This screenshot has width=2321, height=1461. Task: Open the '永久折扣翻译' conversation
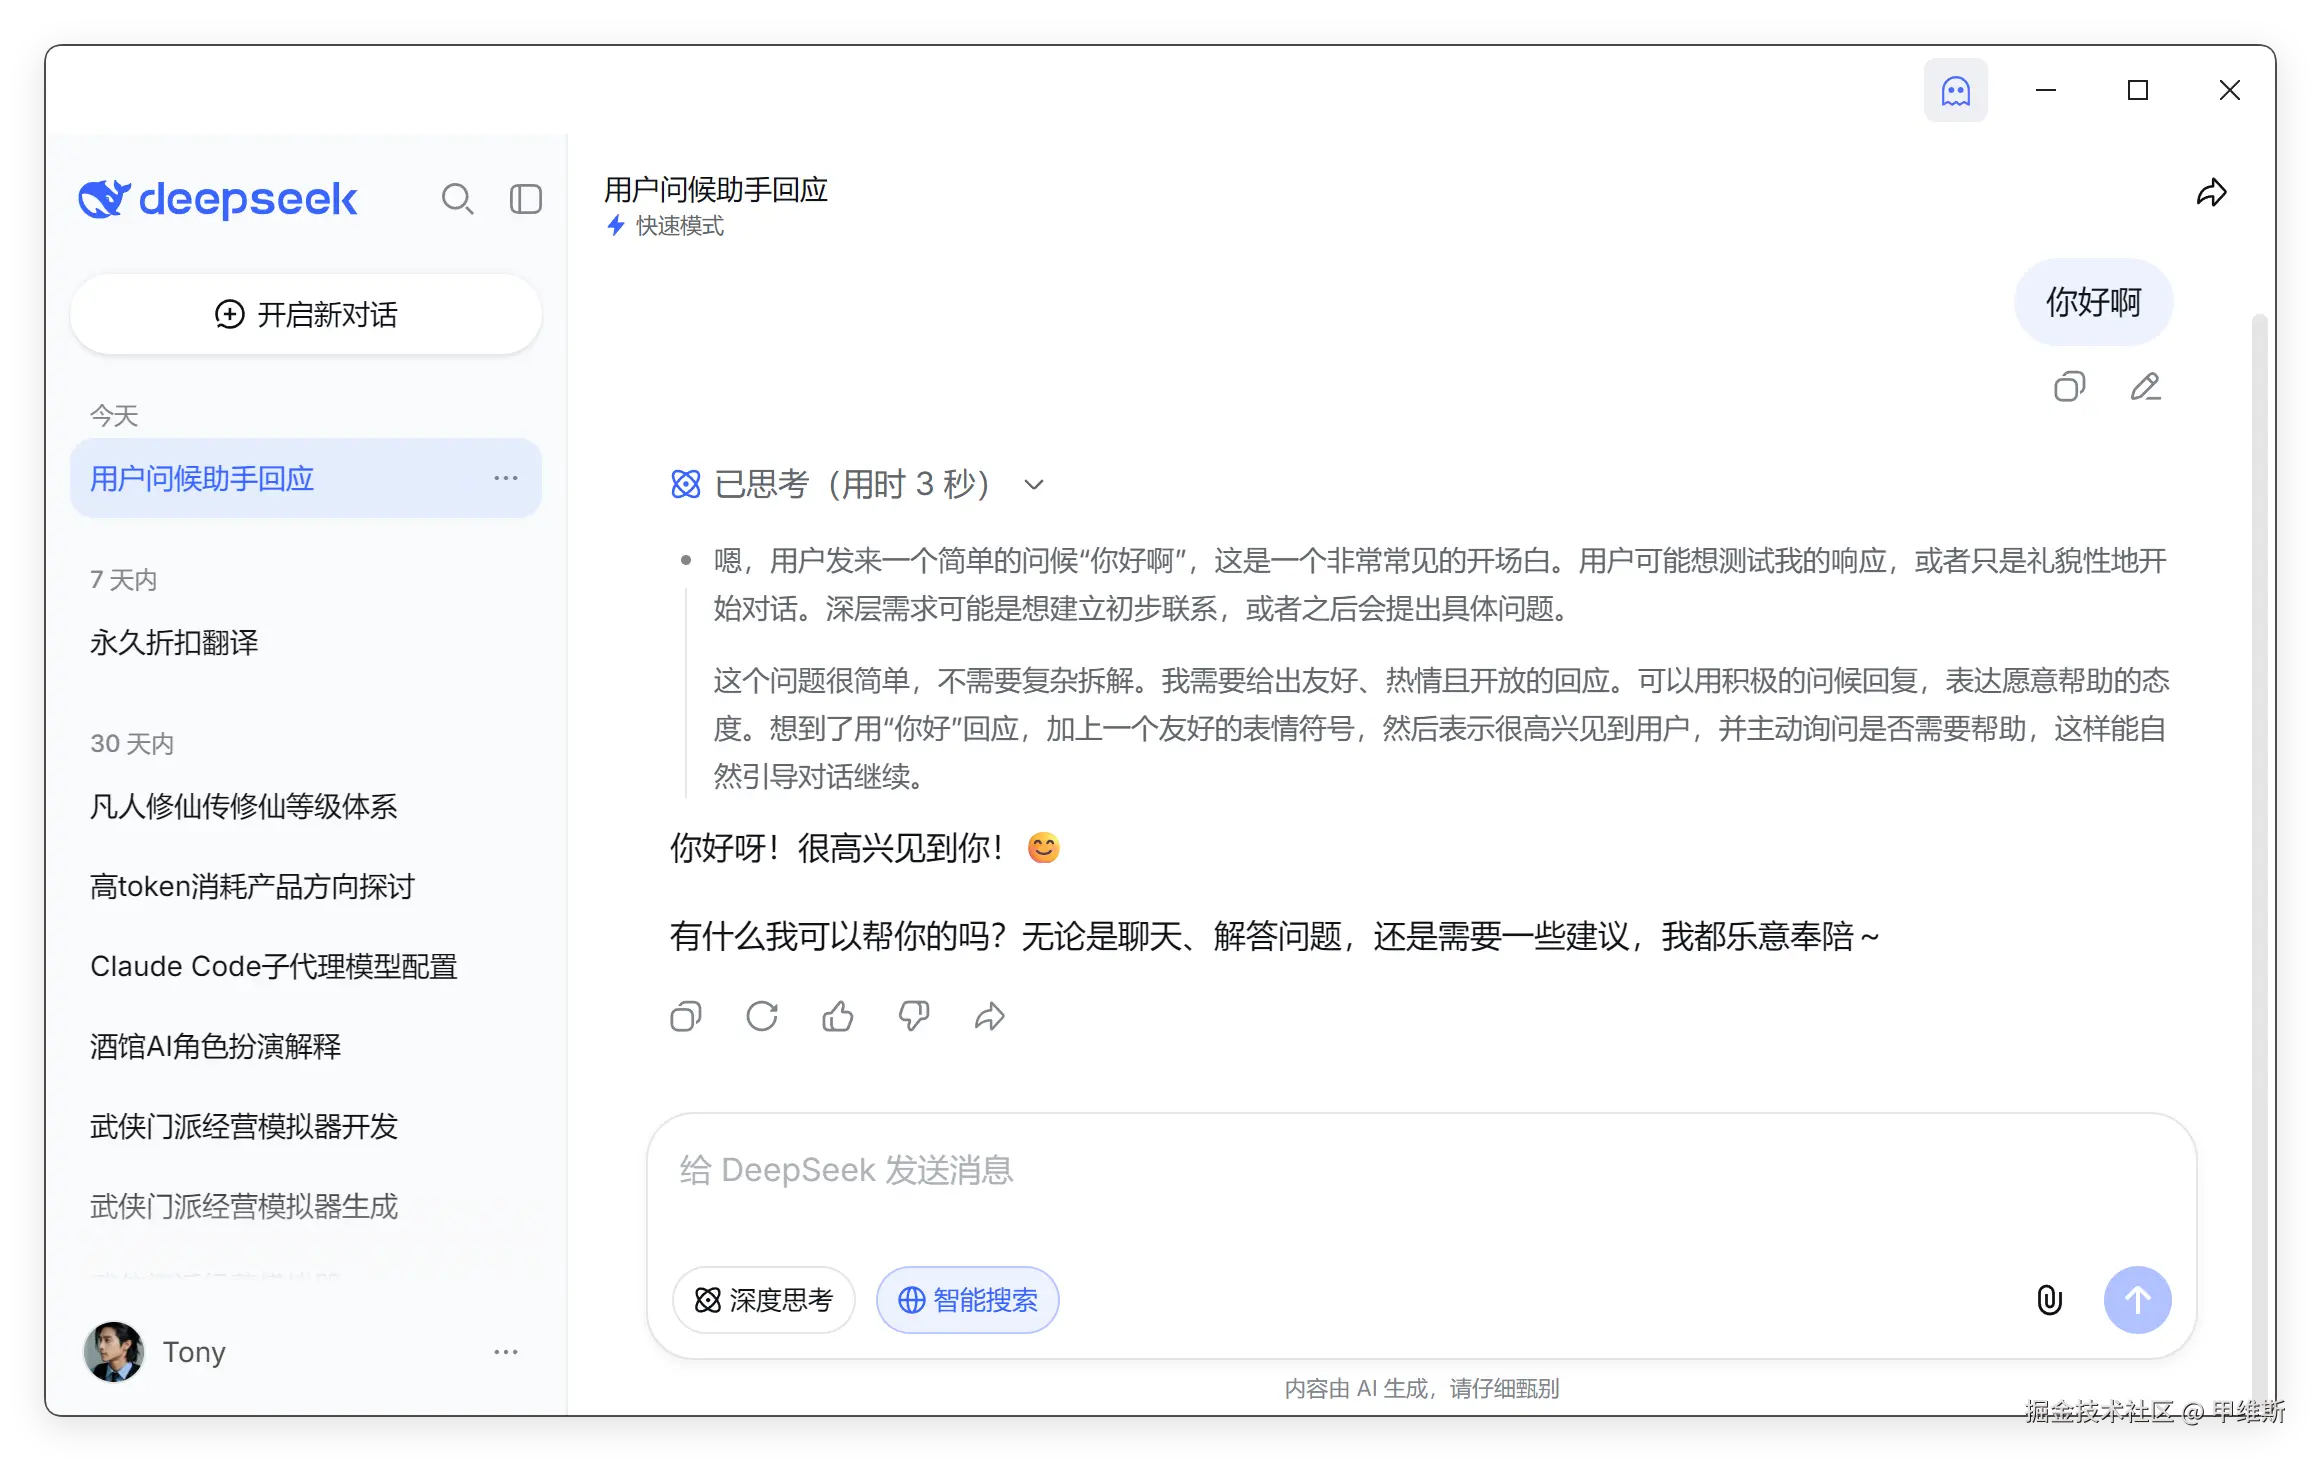tap(306, 642)
